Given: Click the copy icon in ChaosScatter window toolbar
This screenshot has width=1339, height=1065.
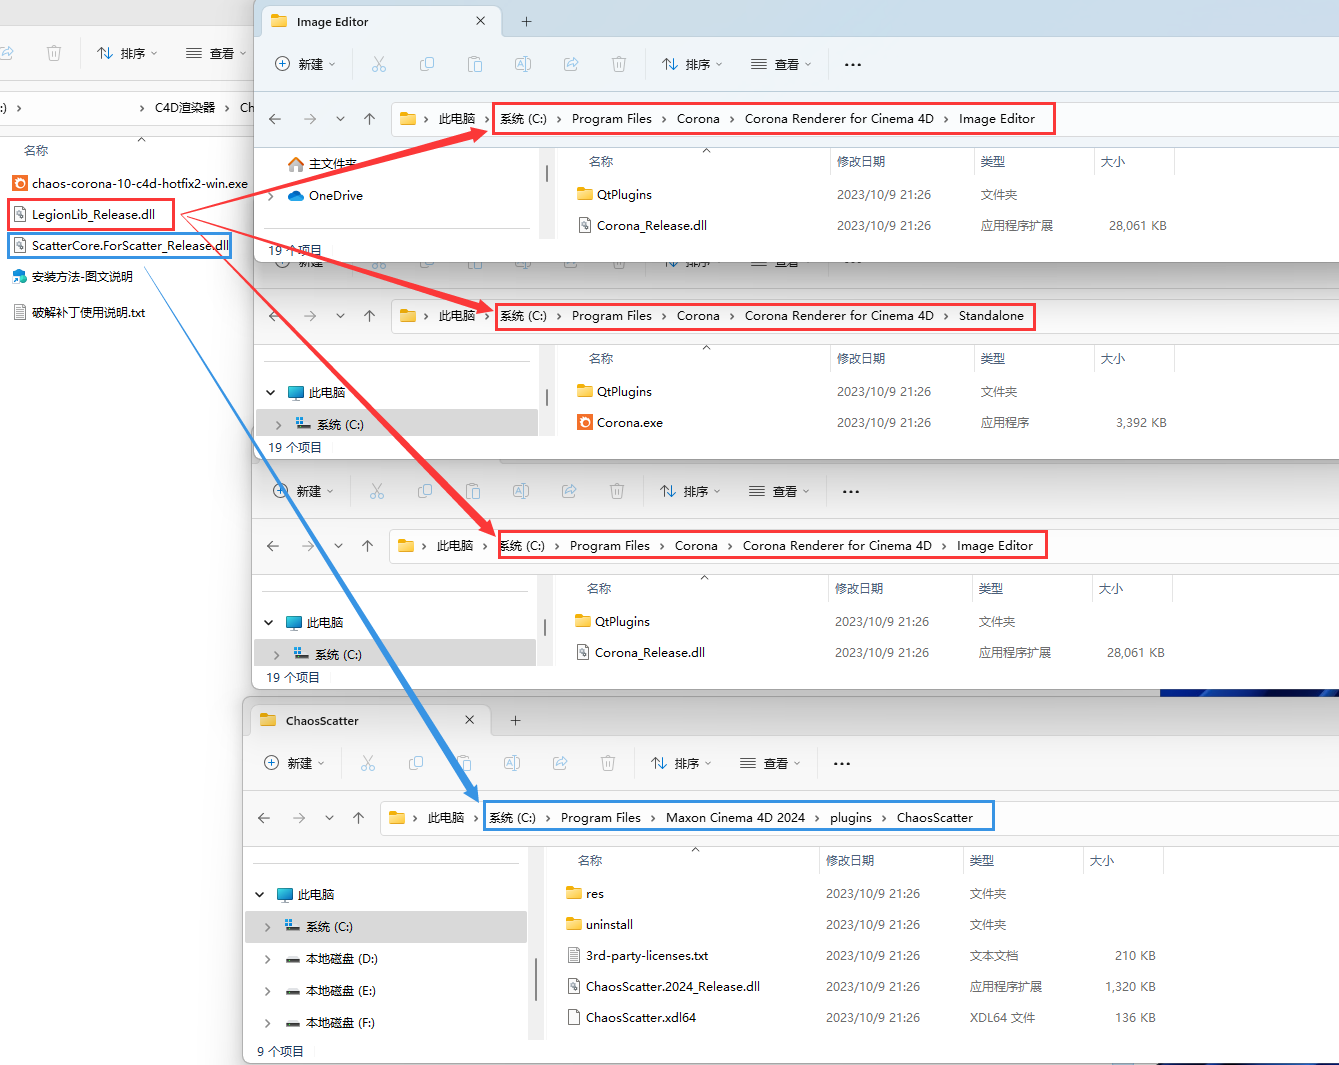Looking at the screenshot, I should (416, 763).
